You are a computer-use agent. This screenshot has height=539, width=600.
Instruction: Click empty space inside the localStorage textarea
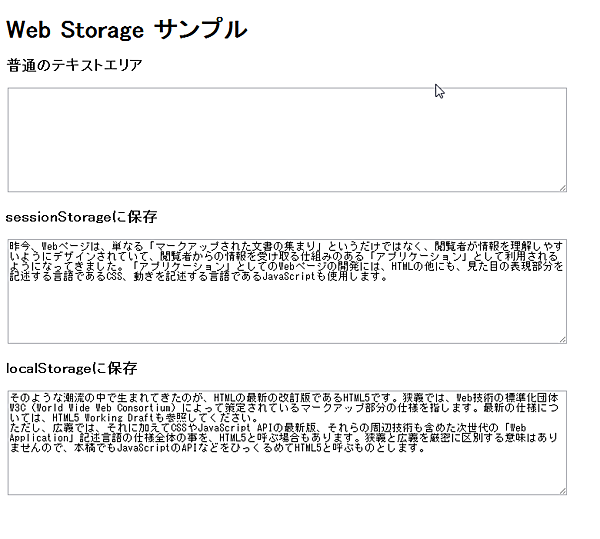[x=287, y=475]
